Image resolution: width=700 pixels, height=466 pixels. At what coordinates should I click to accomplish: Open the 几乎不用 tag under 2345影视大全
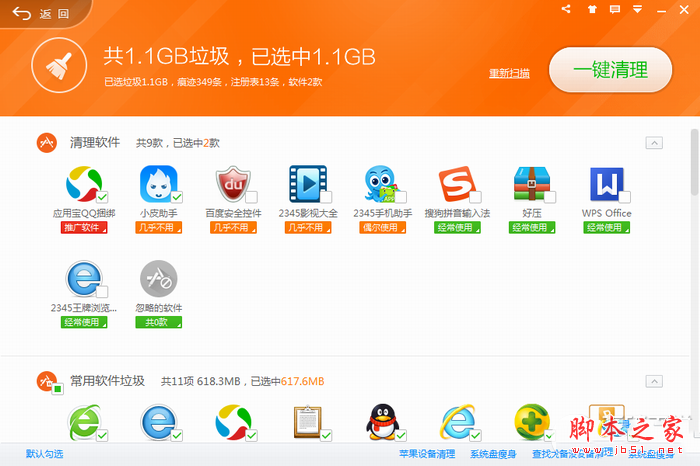(x=308, y=228)
